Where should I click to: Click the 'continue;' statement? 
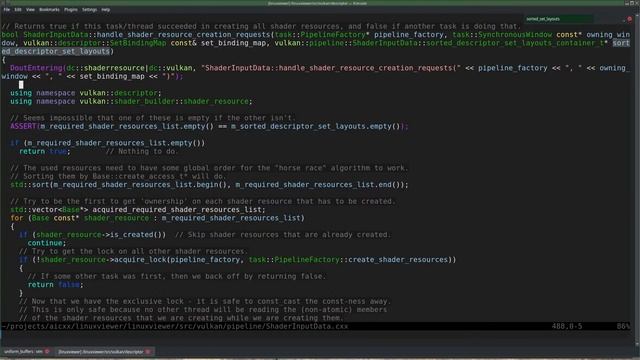[x=47, y=243]
